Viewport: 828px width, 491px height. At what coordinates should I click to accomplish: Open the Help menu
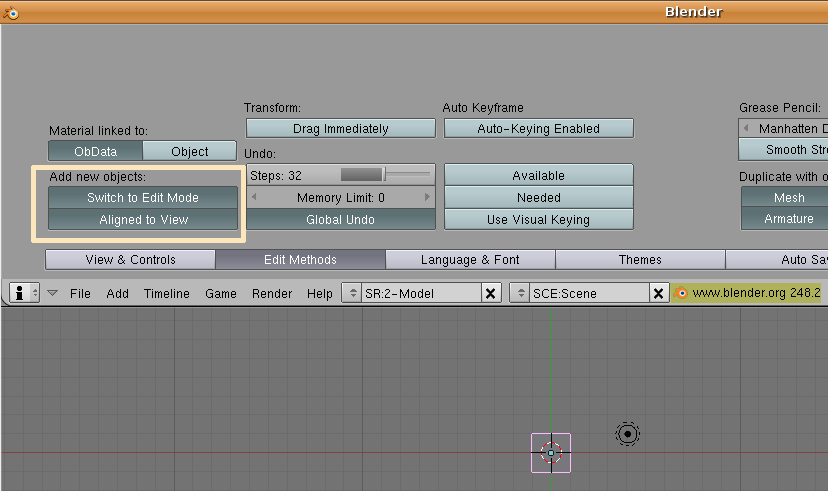320,293
